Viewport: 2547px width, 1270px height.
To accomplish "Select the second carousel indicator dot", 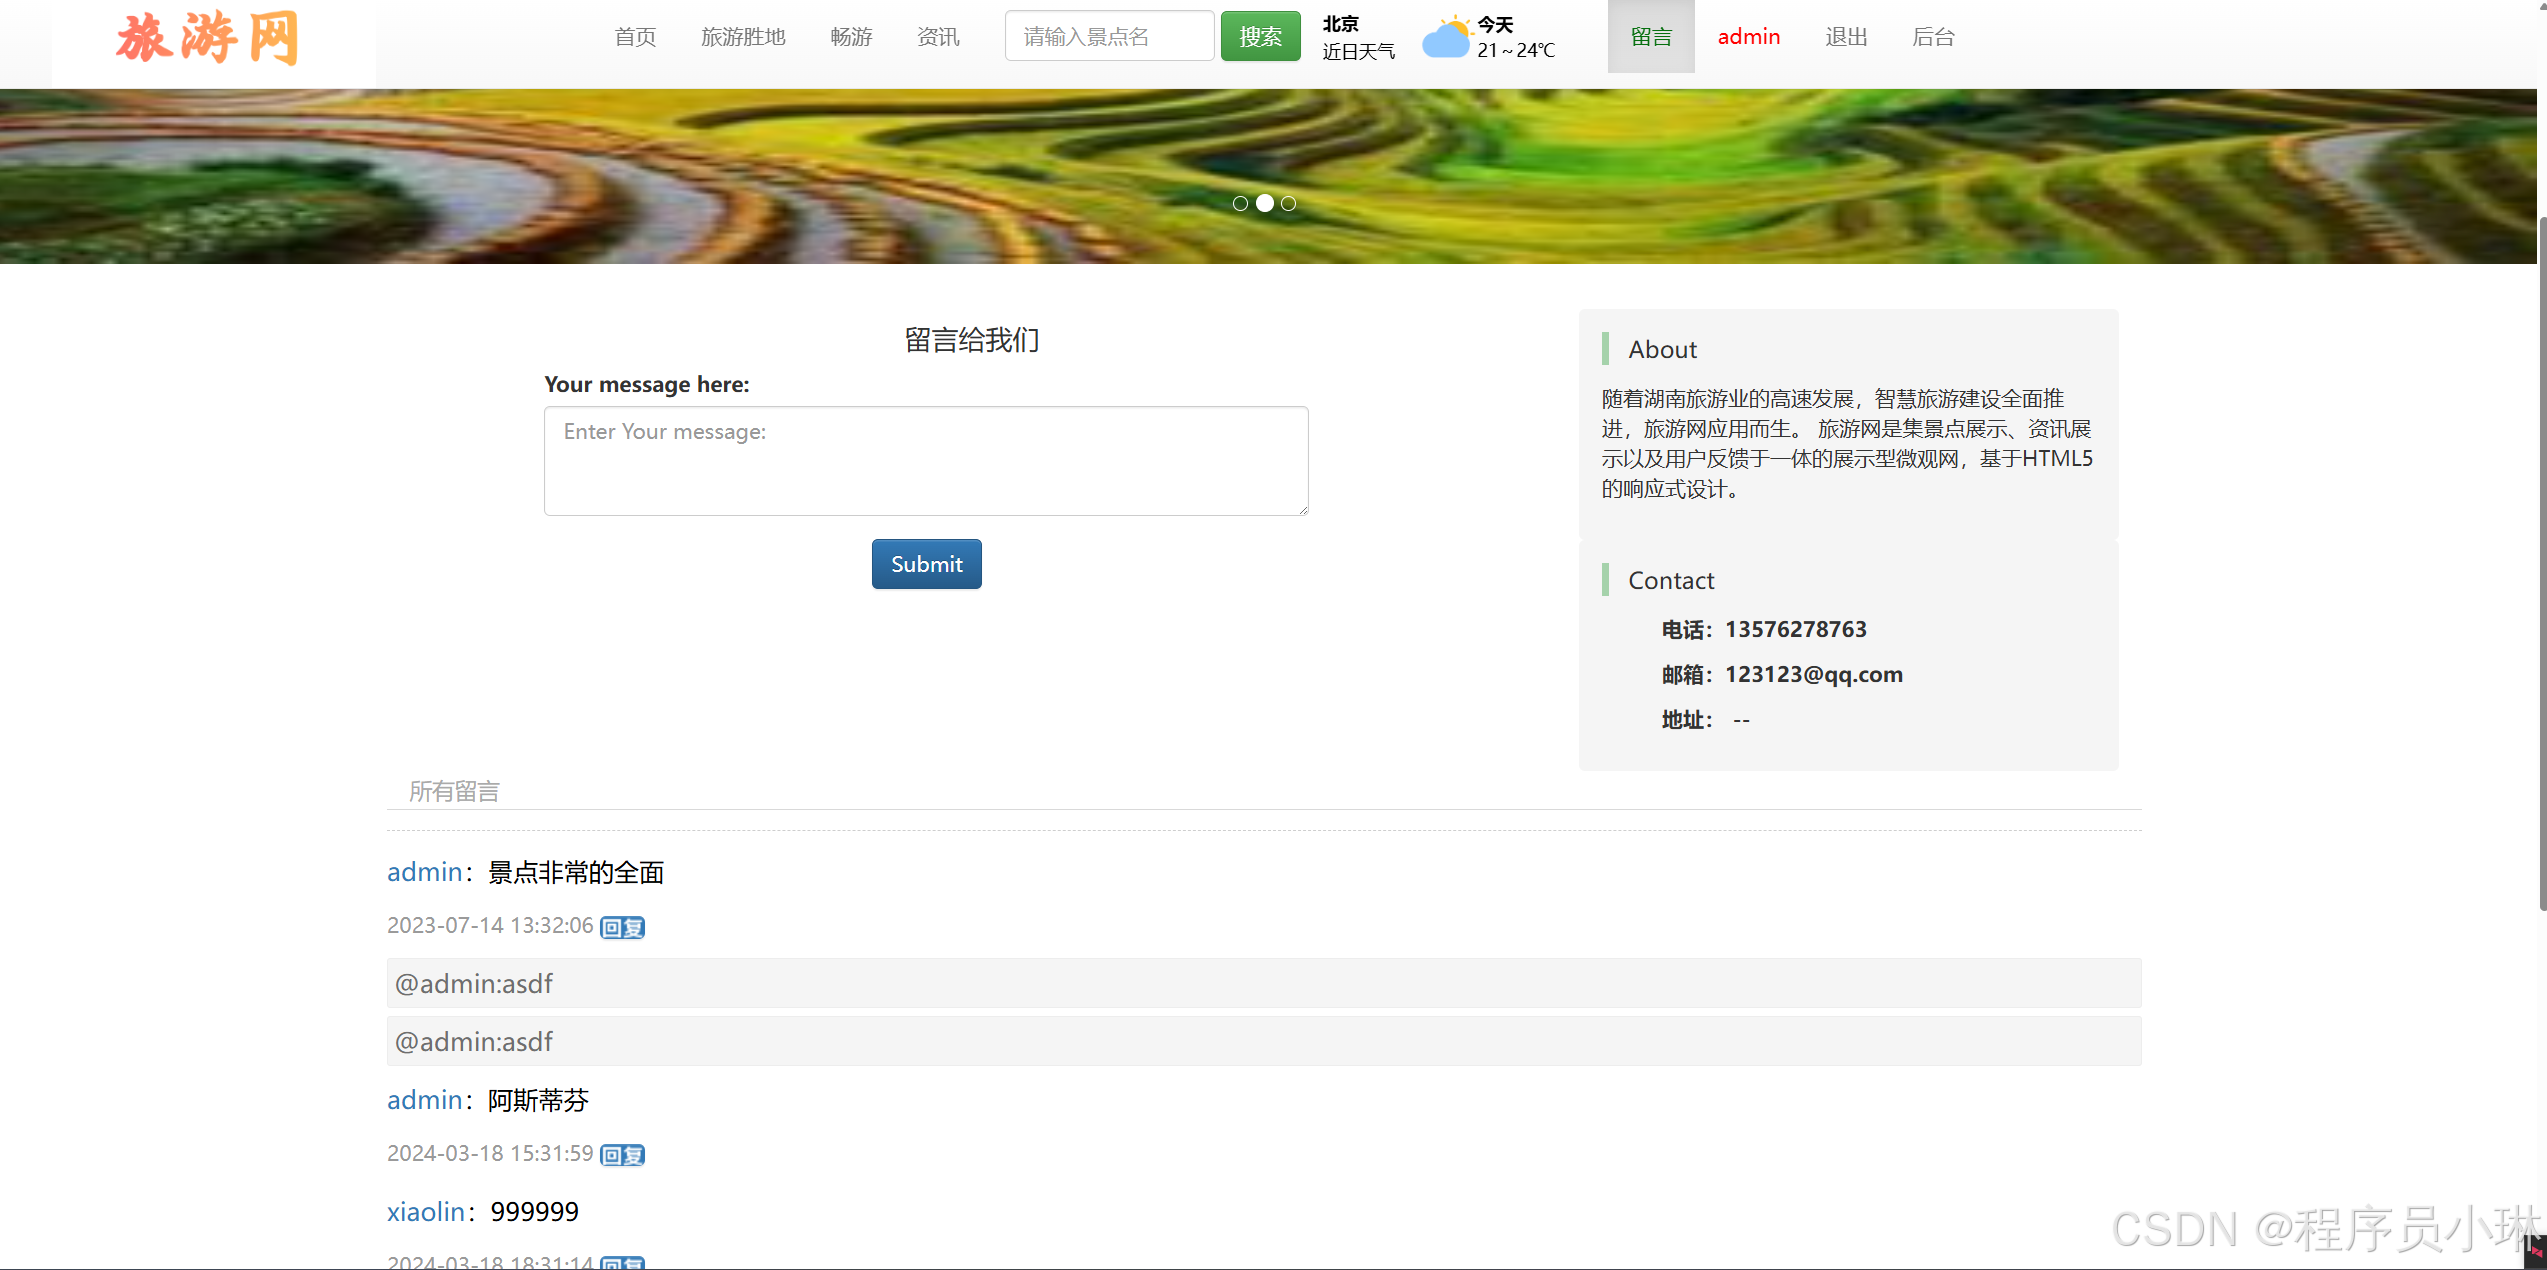I will pyautogui.click(x=1264, y=203).
